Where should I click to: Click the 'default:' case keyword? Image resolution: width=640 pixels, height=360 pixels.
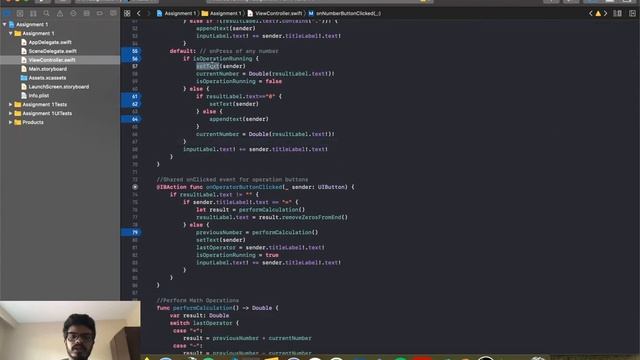click(x=183, y=51)
